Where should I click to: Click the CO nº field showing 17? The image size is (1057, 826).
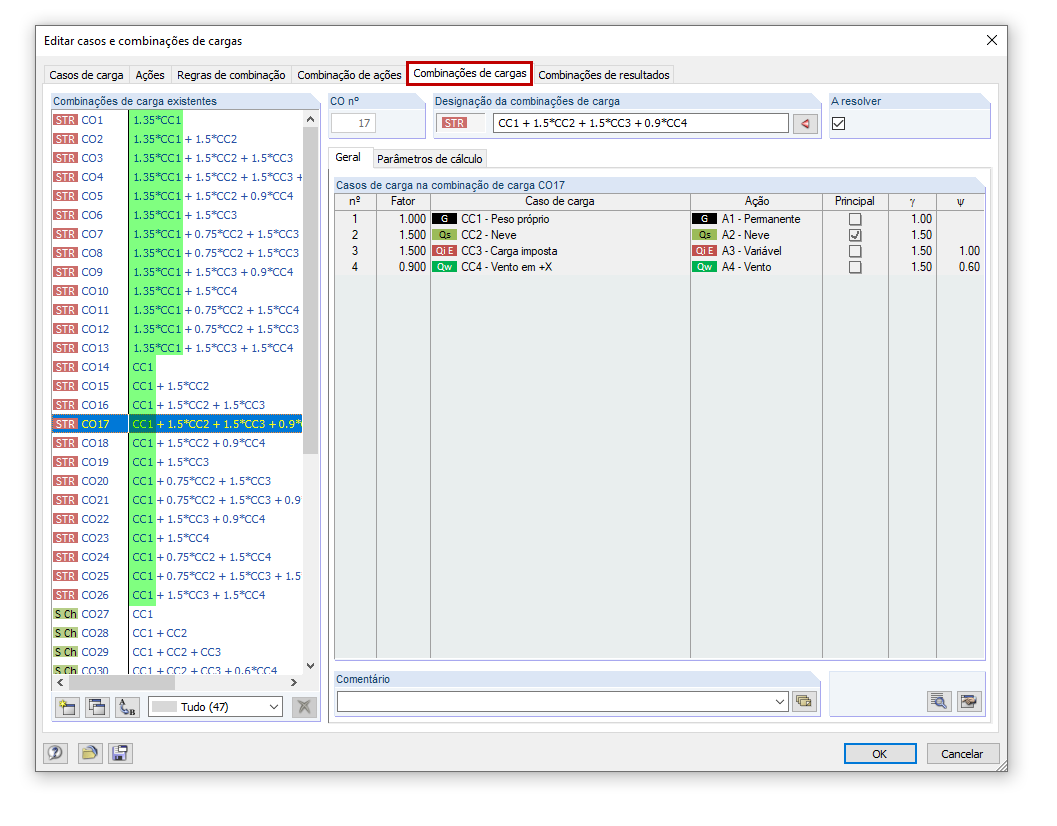point(353,123)
